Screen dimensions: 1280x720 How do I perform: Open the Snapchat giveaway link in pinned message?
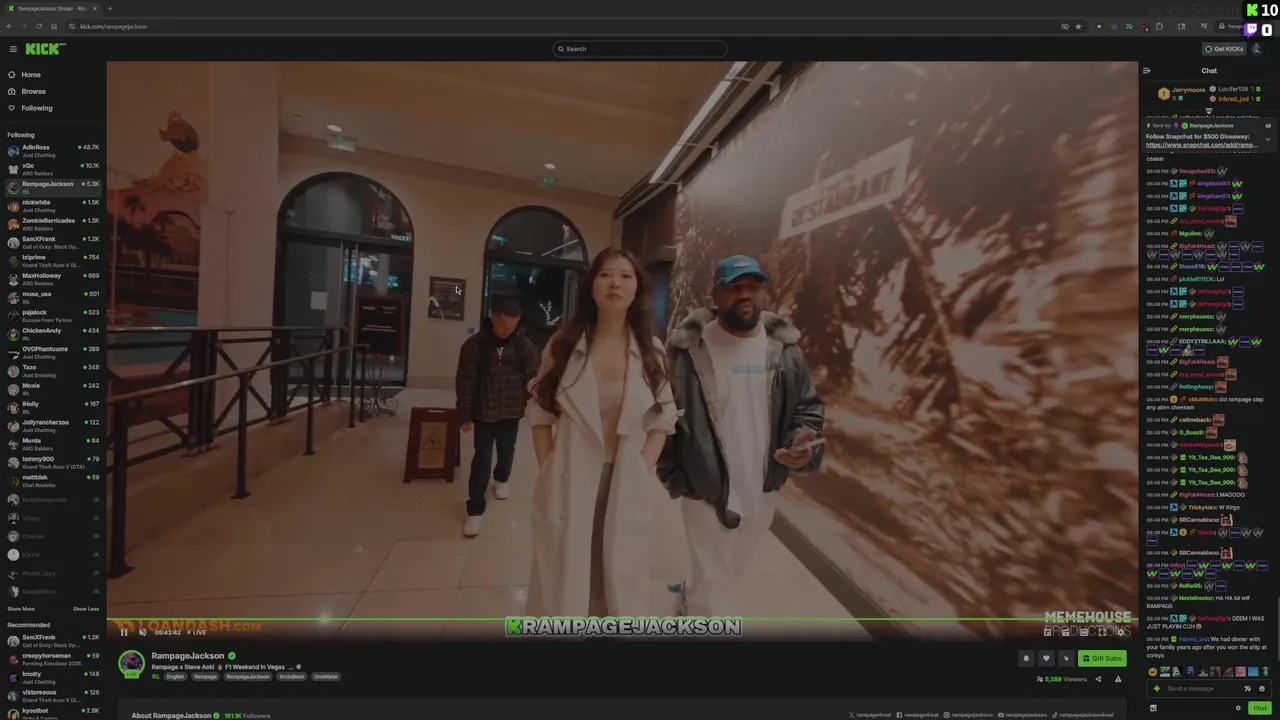point(1201,145)
